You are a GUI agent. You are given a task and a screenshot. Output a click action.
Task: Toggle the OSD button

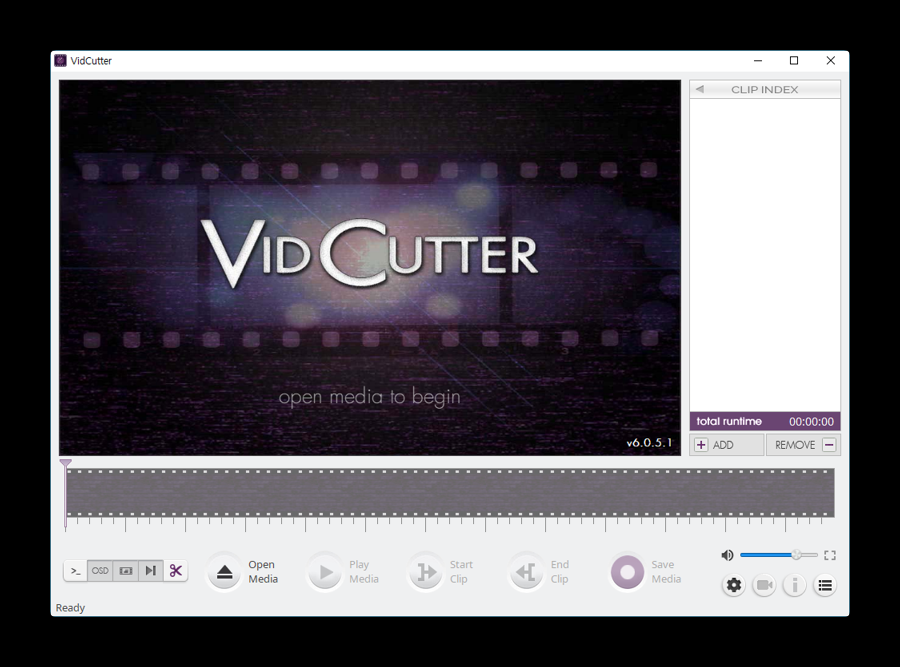(100, 571)
